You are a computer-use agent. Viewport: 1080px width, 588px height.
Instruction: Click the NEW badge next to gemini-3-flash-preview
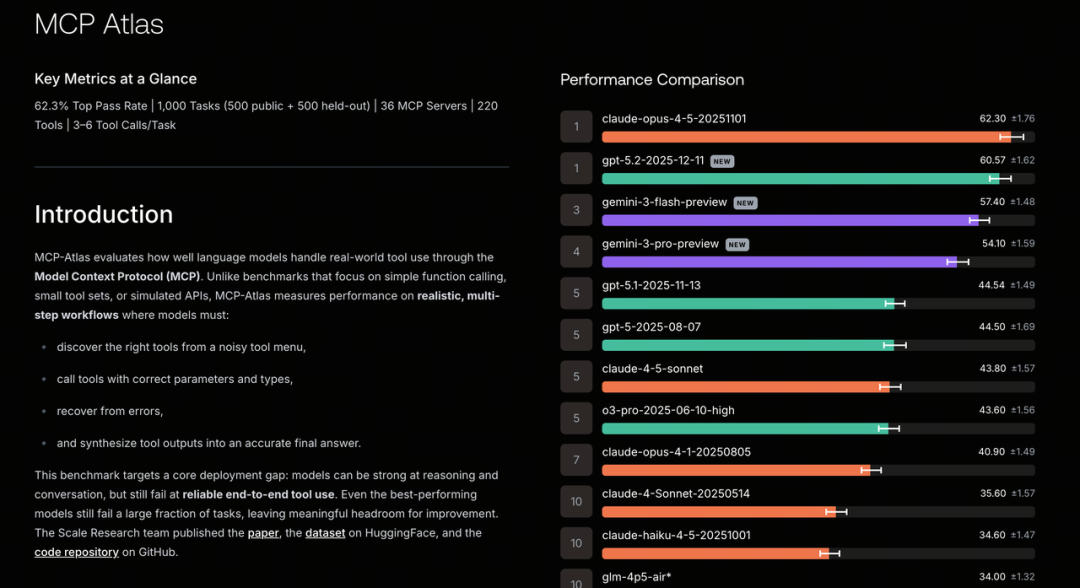tap(745, 202)
